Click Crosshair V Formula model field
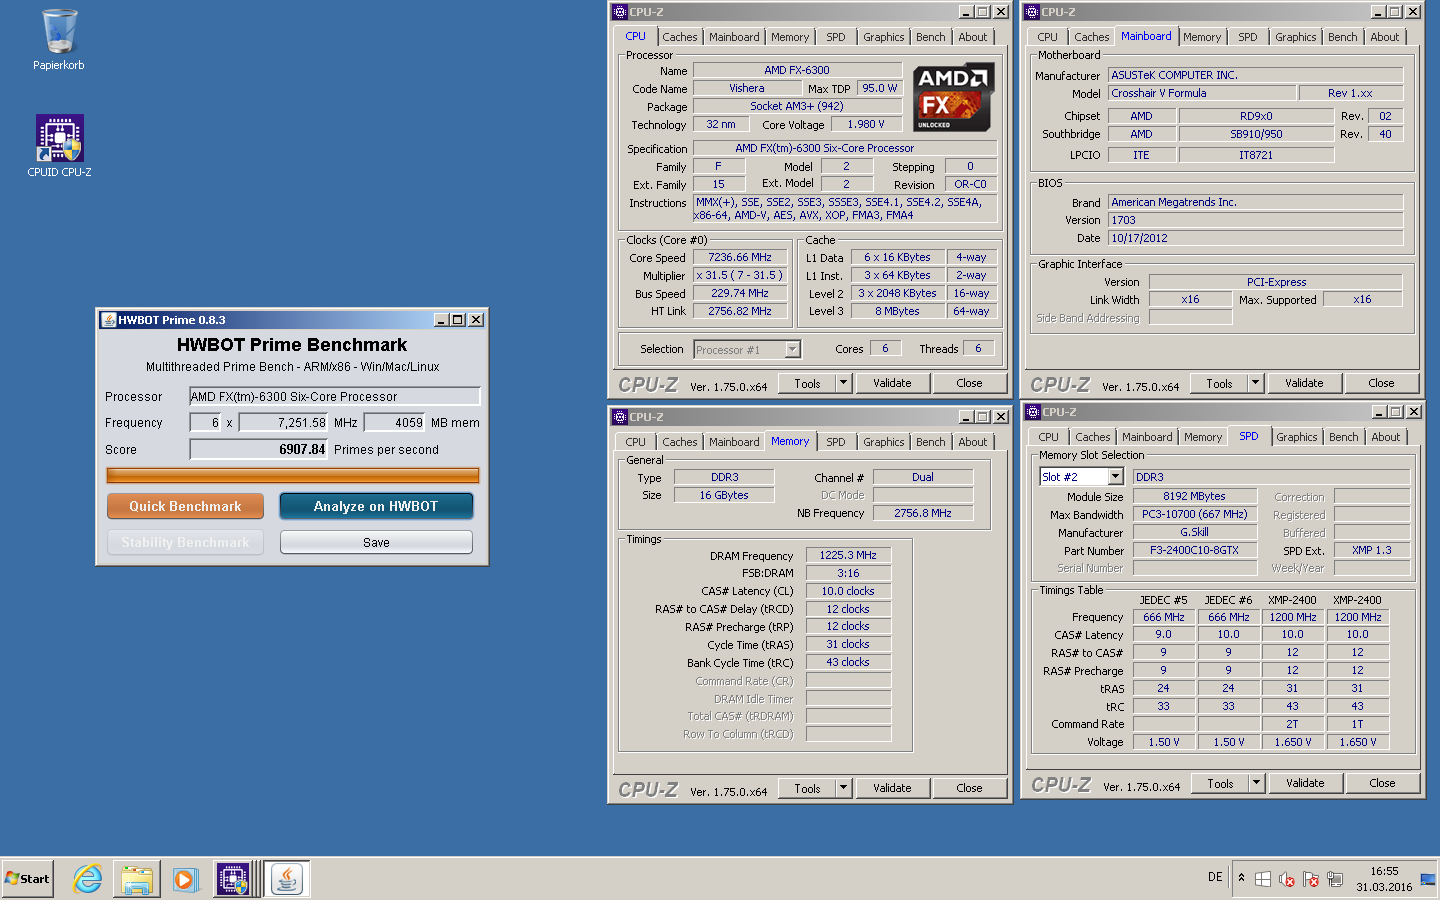This screenshot has width=1440, height=900. tap(1202, 93)
